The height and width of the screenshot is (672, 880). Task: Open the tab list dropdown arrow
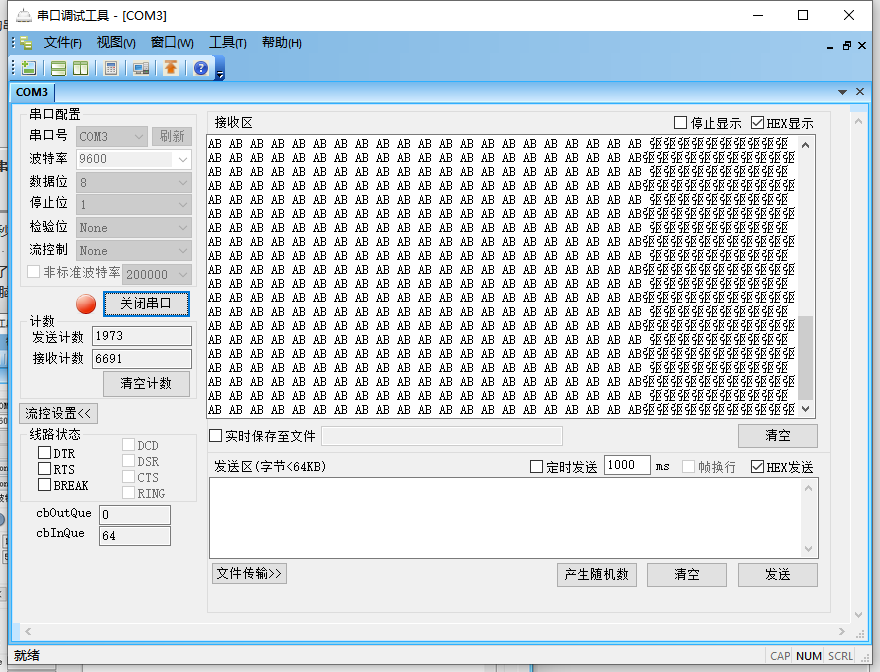click(x=842, y=92)
